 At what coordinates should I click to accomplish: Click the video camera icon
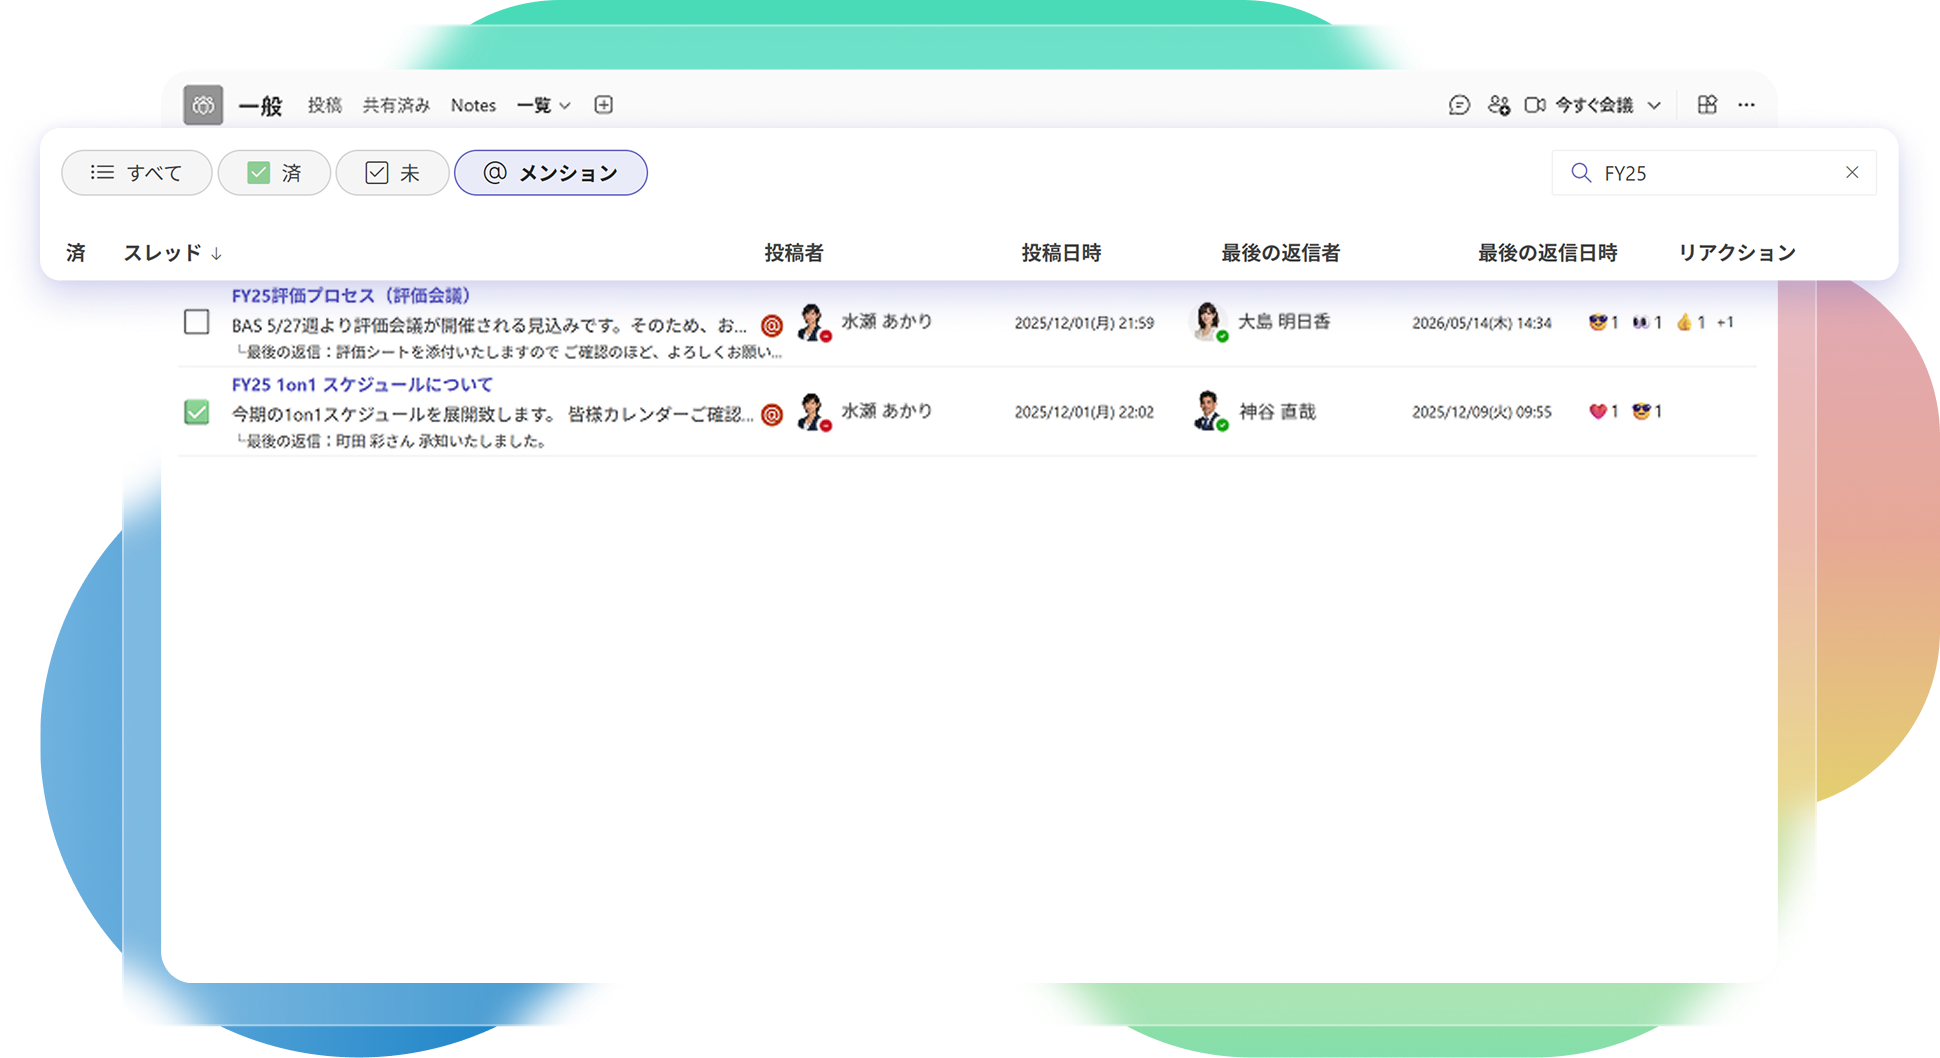[x=1535, y=105]
